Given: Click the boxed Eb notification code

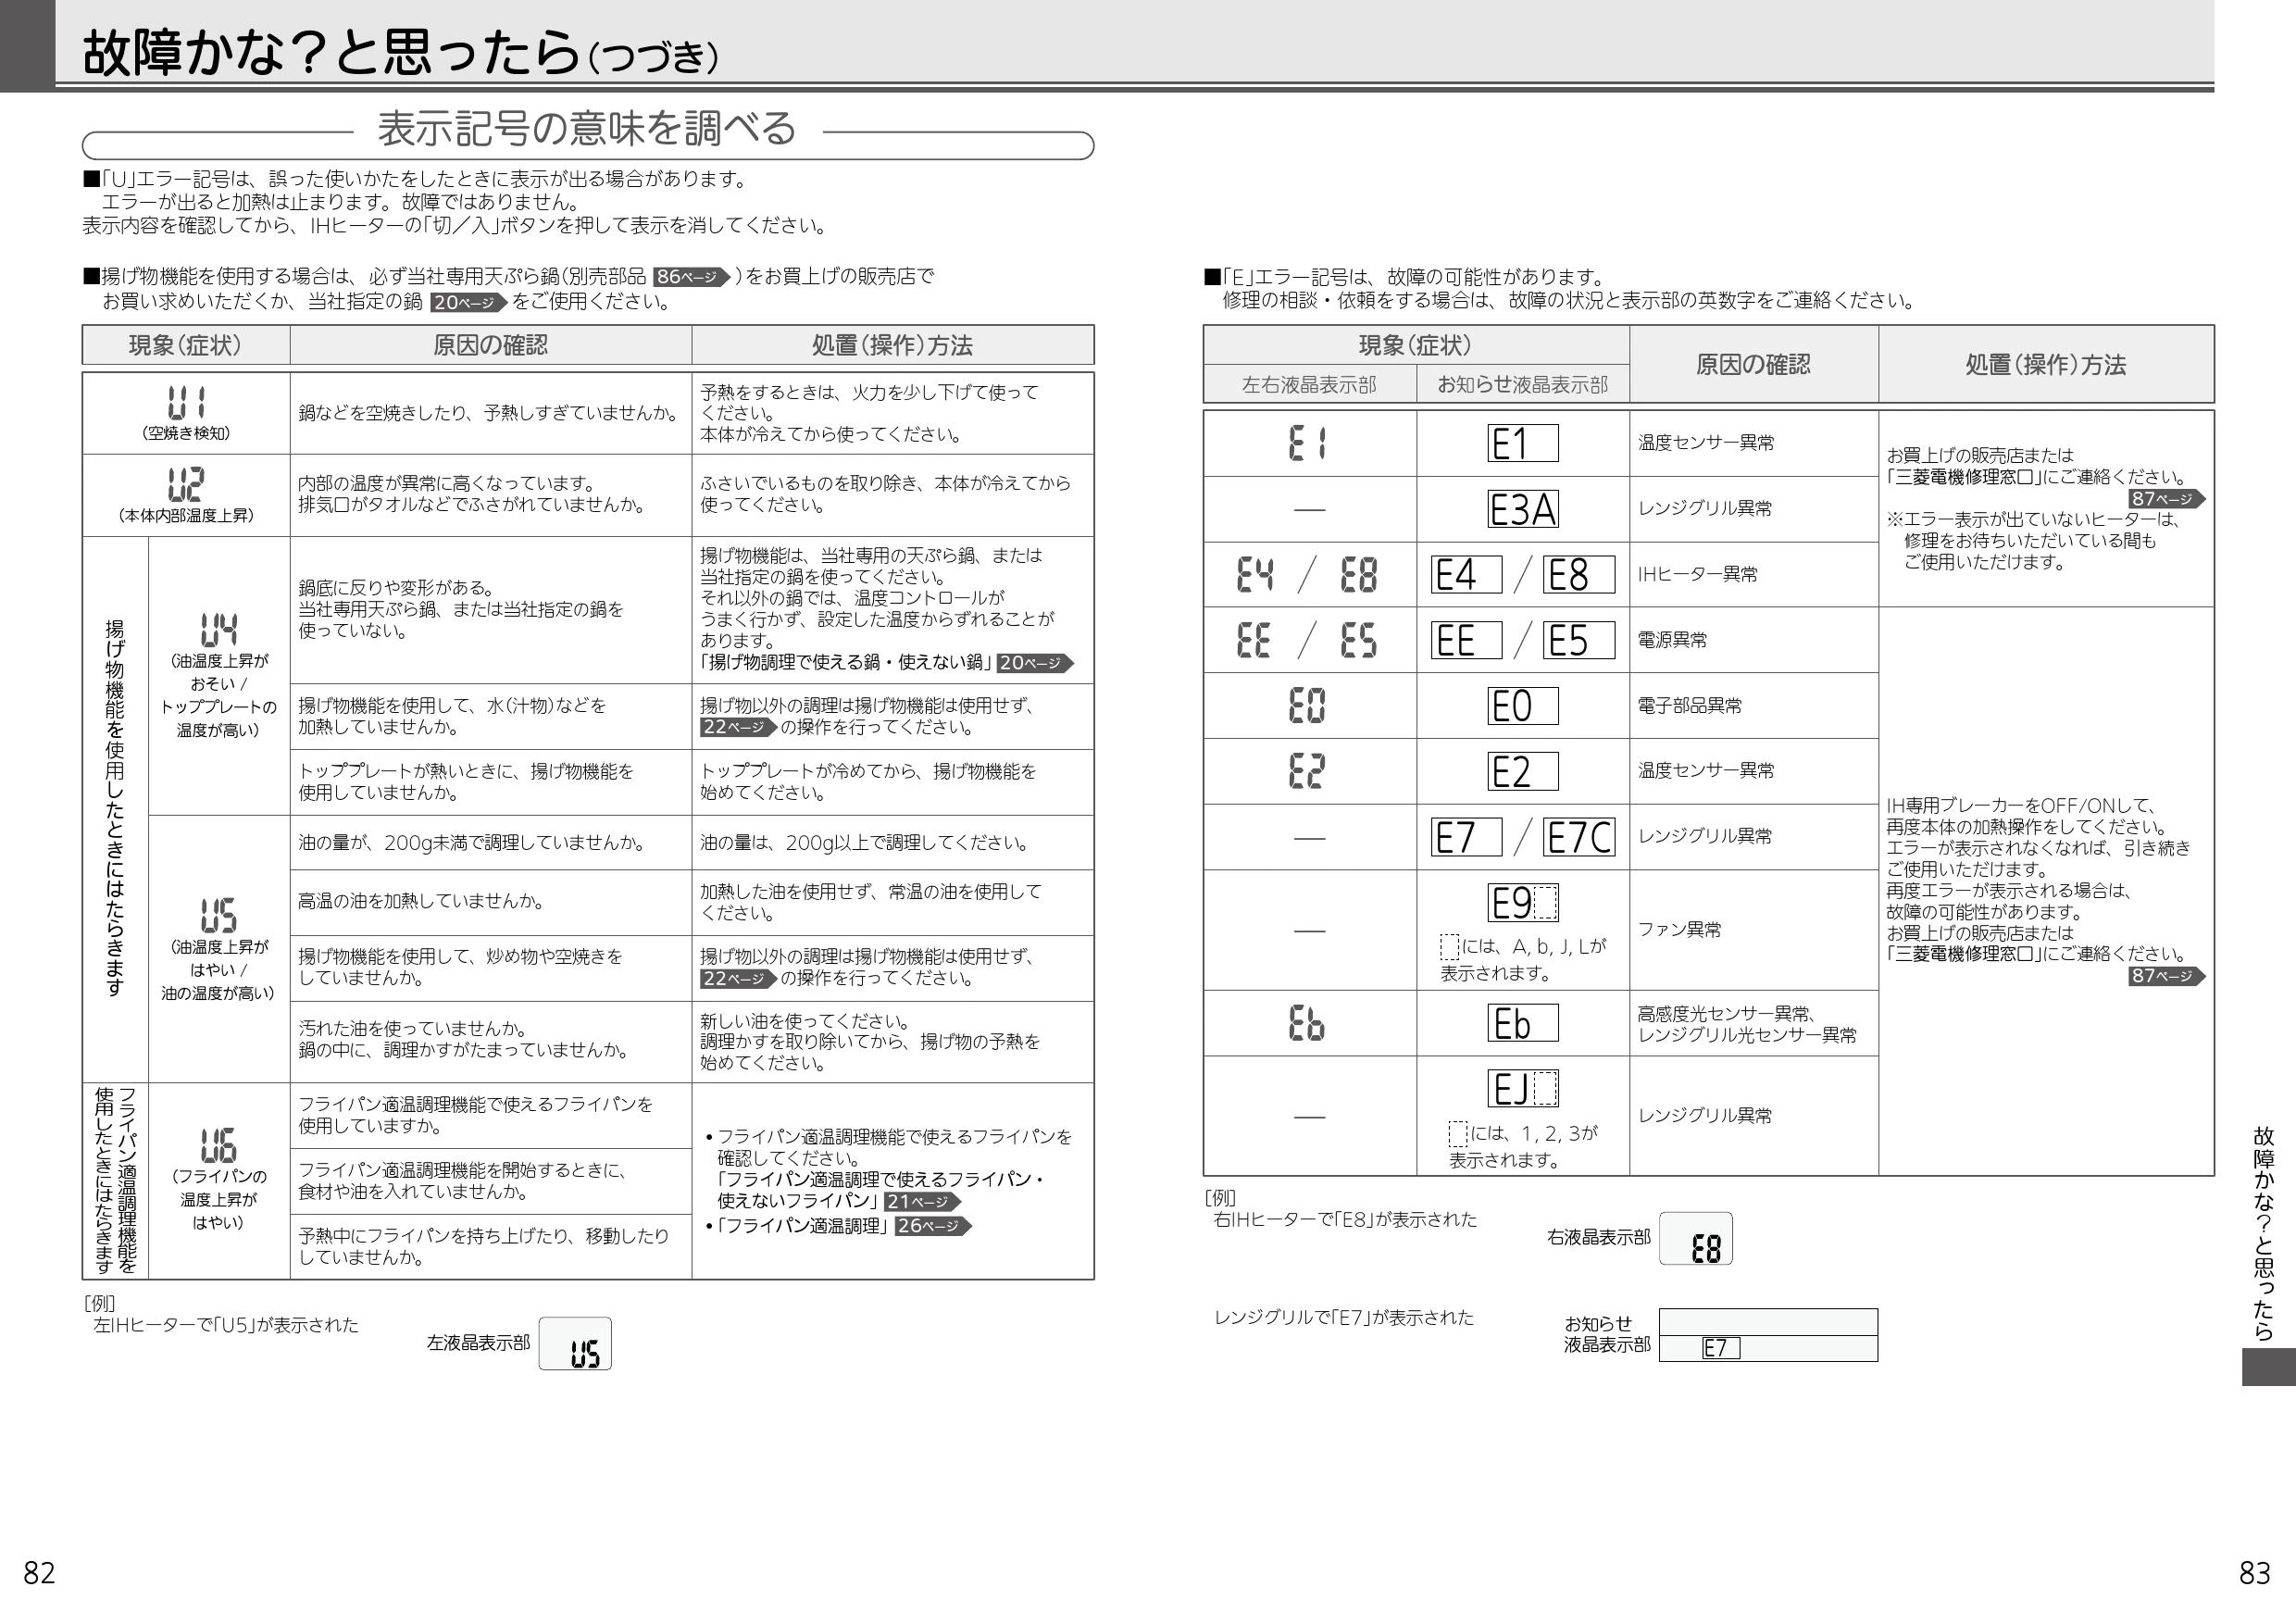Looking at the screenshot, I should [x=1522, y=1023].
